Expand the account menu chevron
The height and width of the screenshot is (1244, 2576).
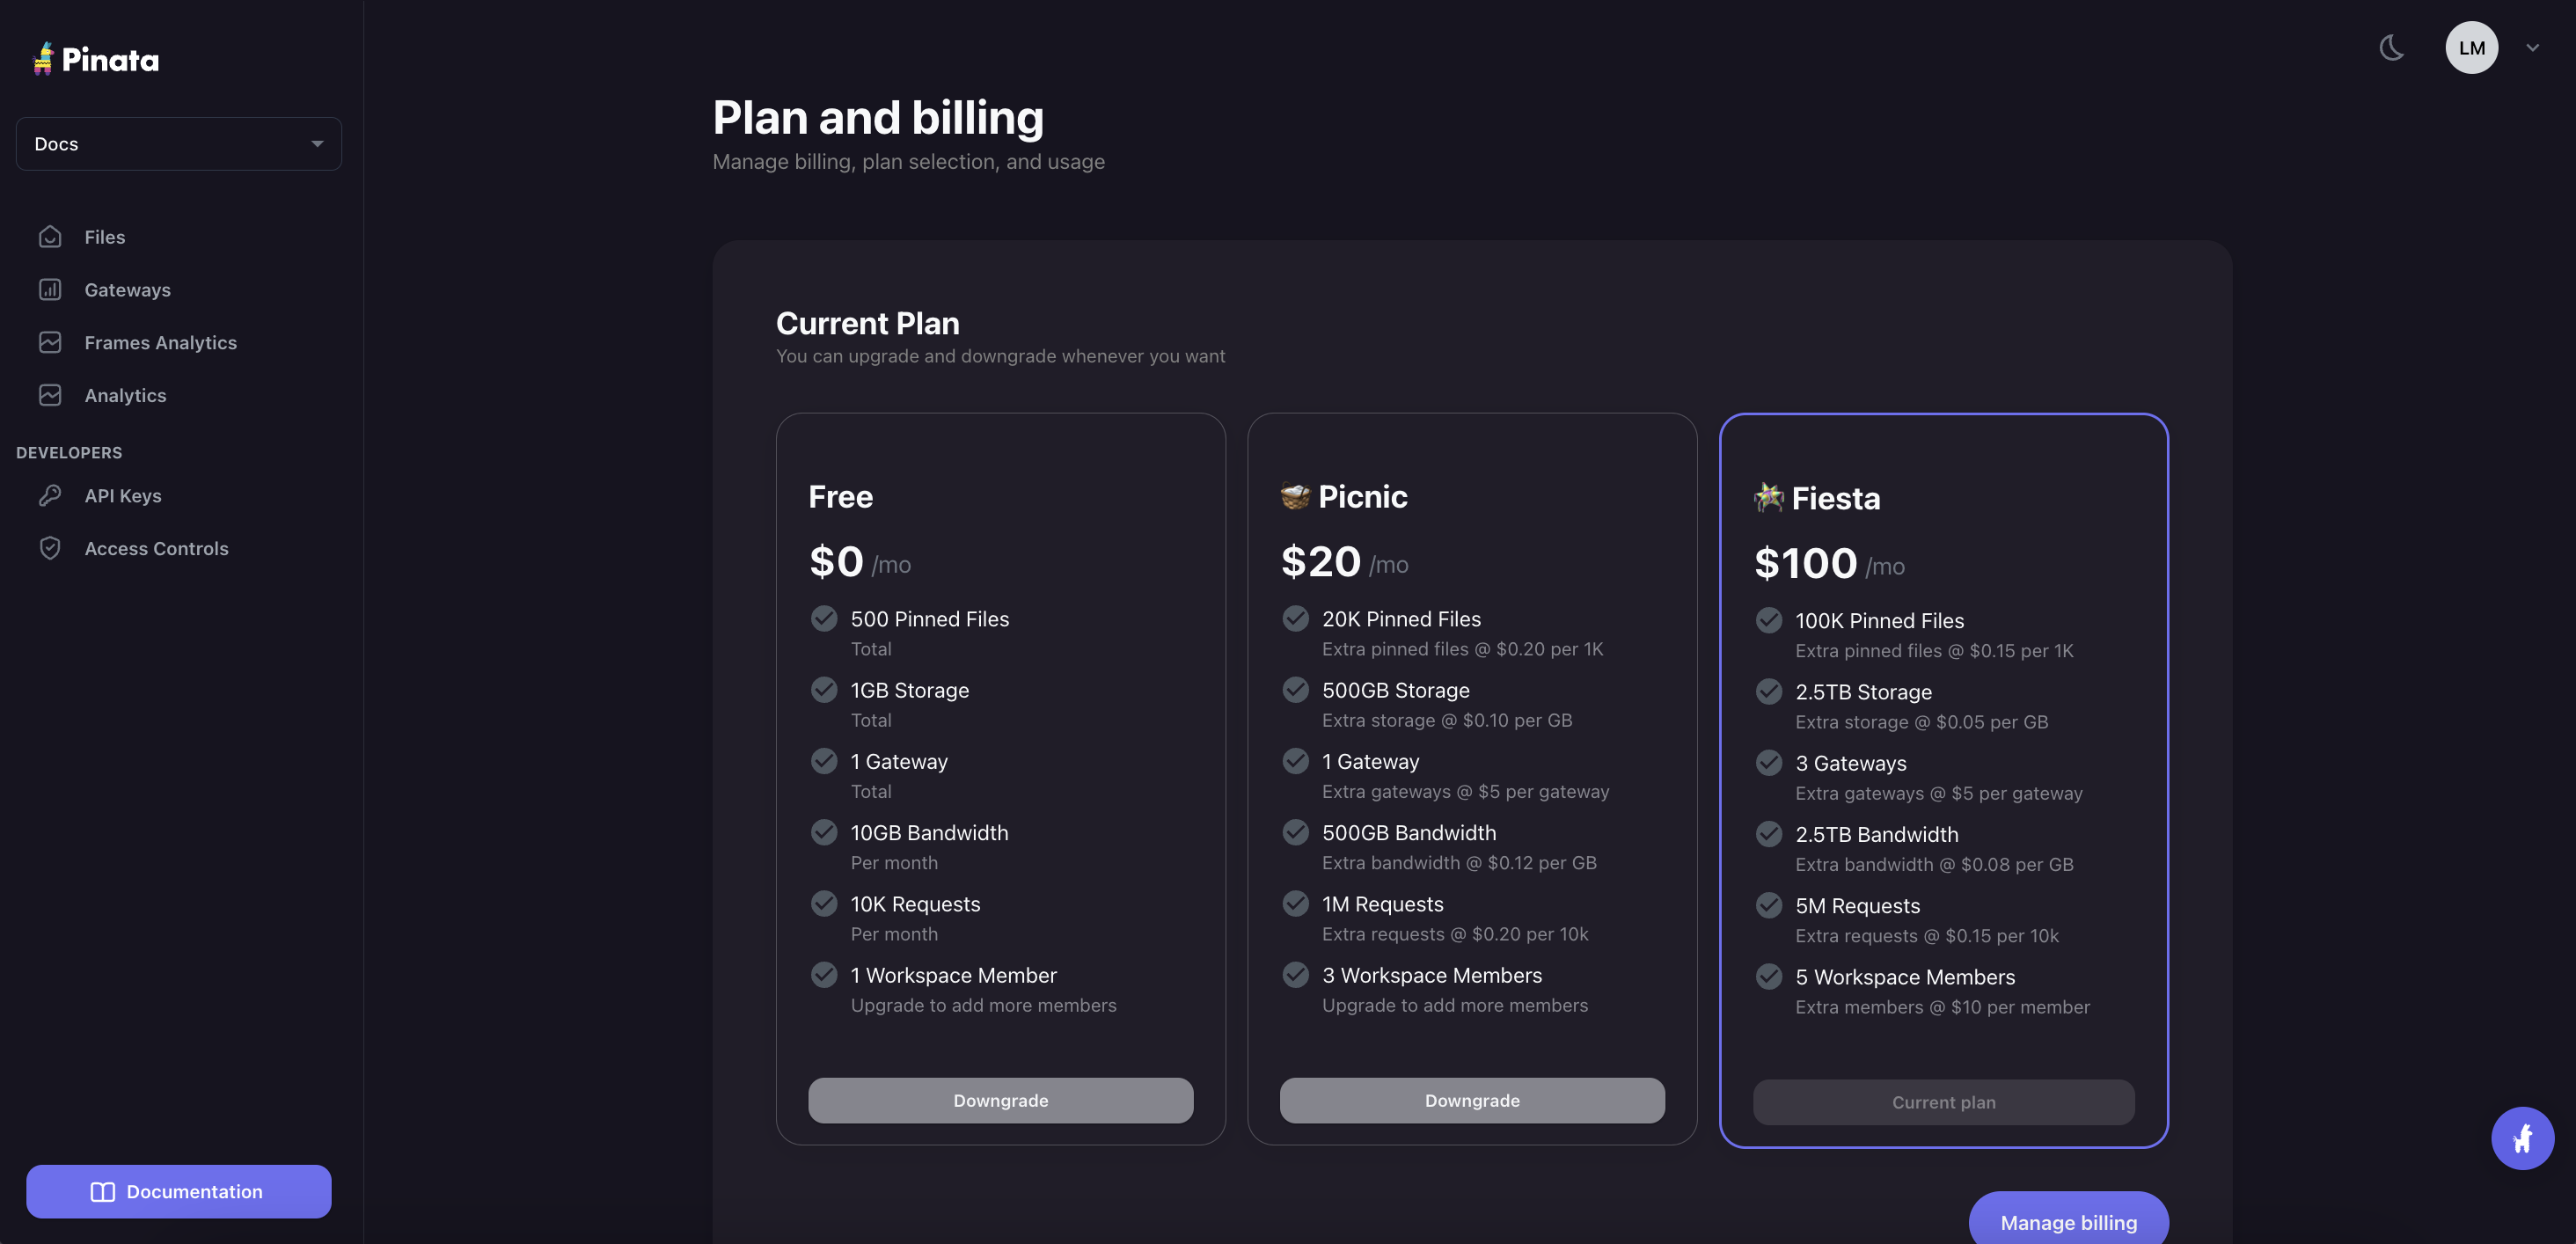point(2532,47)
